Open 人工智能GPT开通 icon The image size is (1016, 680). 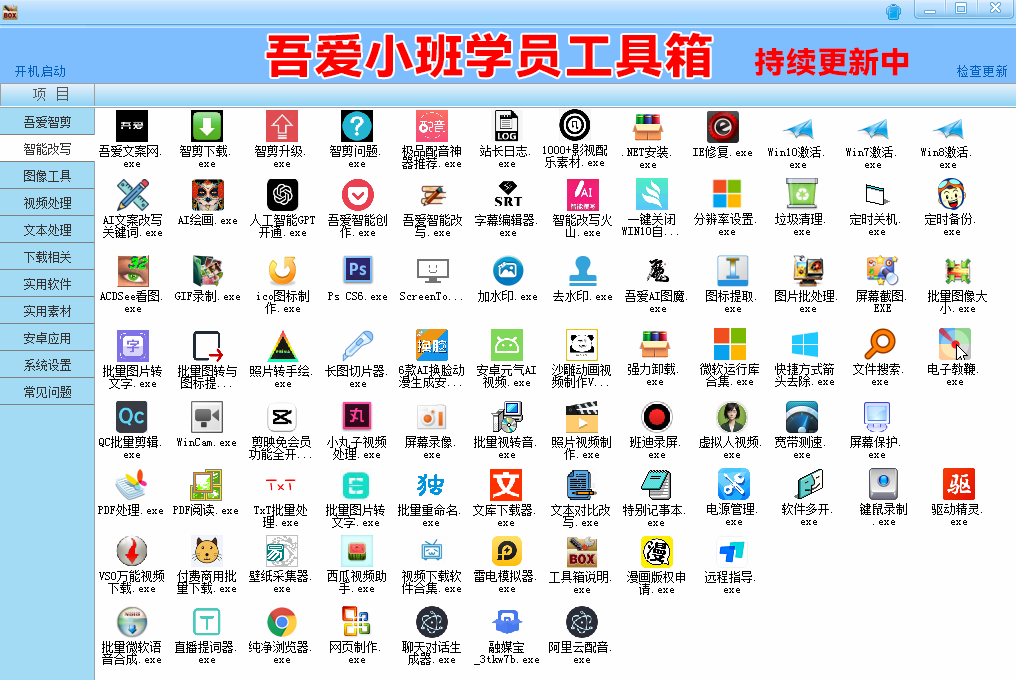coord(282,195)
